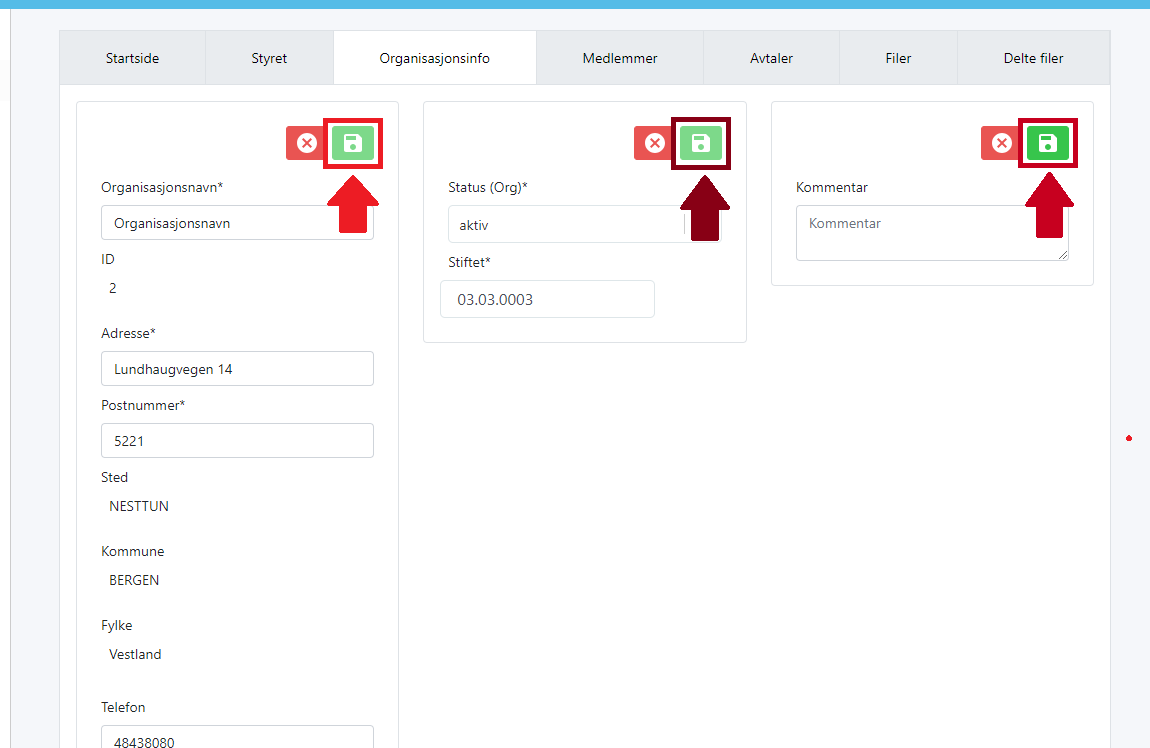
Task: Click inside the Kommentar text area
Action: point(931,233)
